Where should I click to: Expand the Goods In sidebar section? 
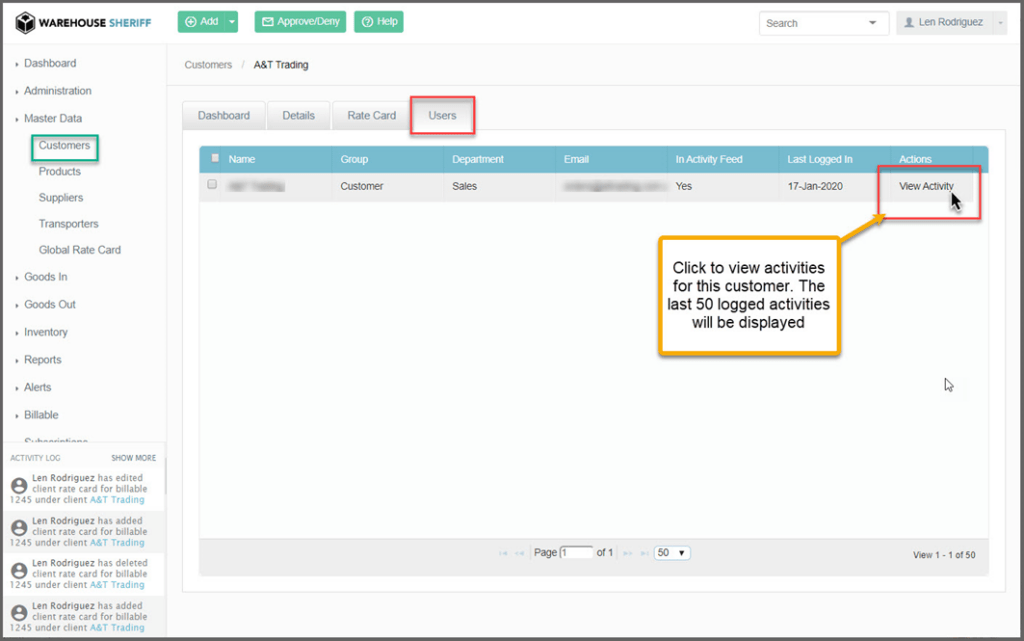(x=46, y=277)
